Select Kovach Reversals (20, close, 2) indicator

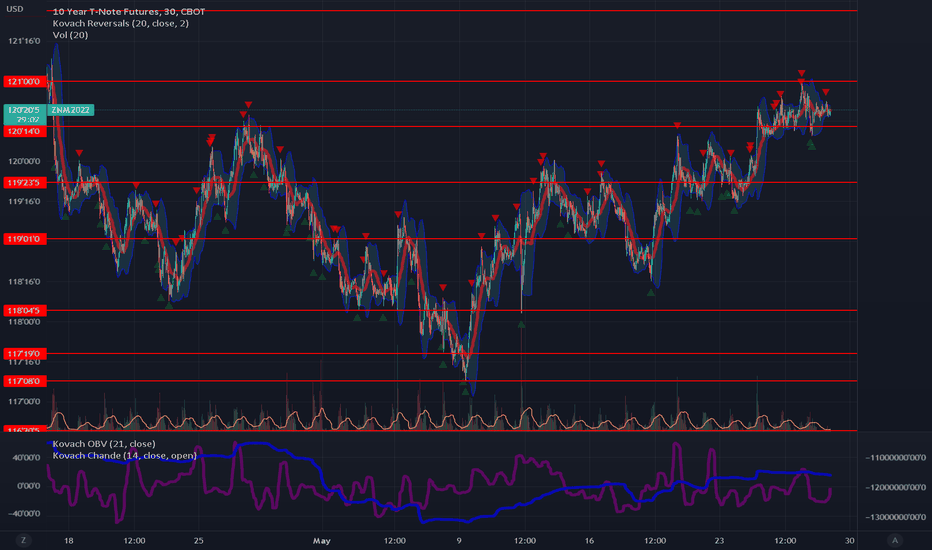(x=121, y=23)
